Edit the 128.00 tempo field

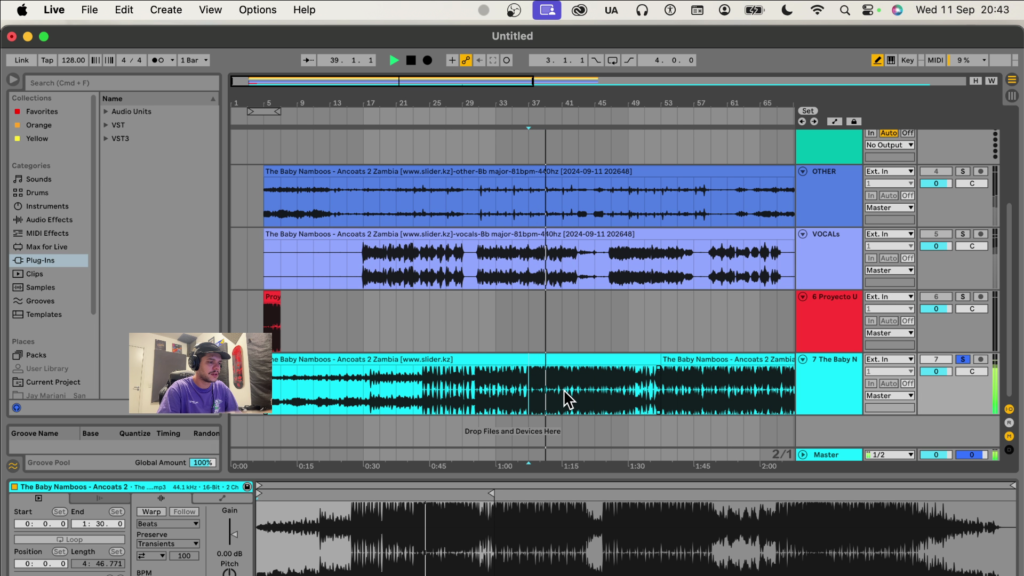click(72, 60)
